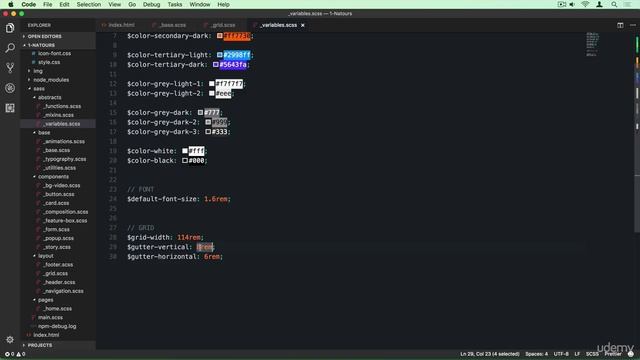Switch to the _grid.scss editor tab
Viewport: 640px width, 360px height.
point(222,25)
